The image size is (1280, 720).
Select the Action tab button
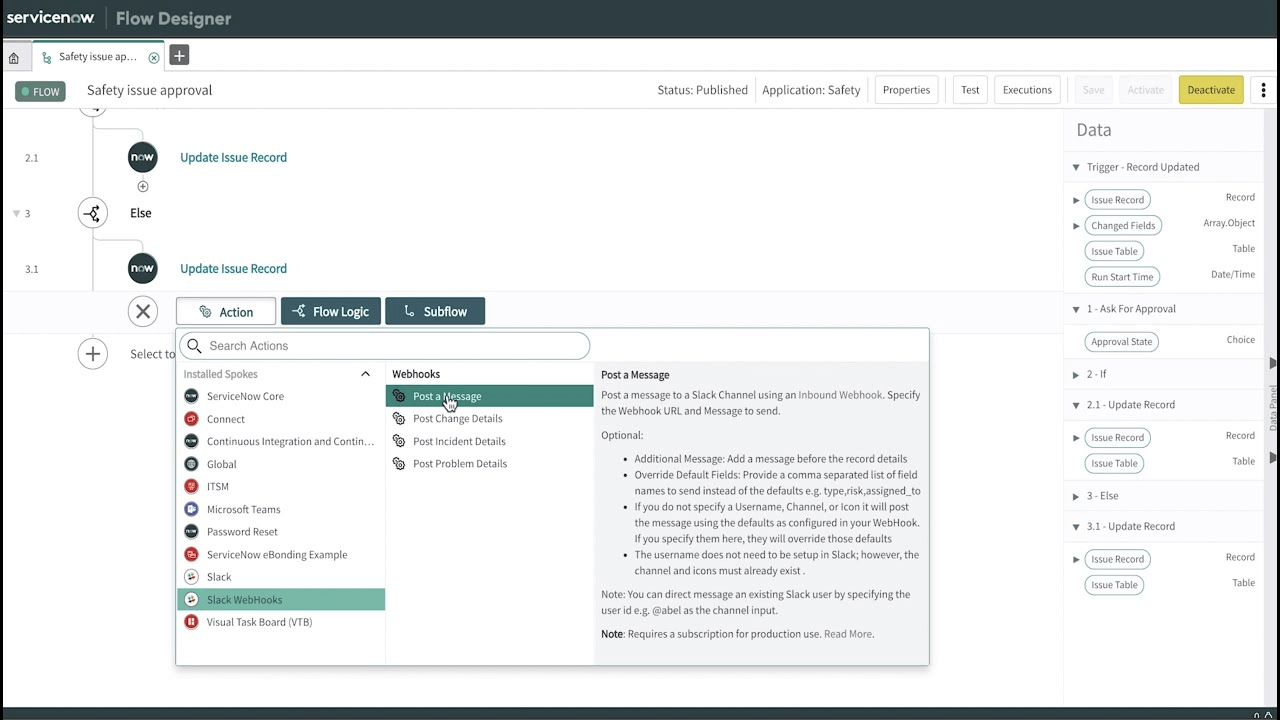click(x=226, y=312)
